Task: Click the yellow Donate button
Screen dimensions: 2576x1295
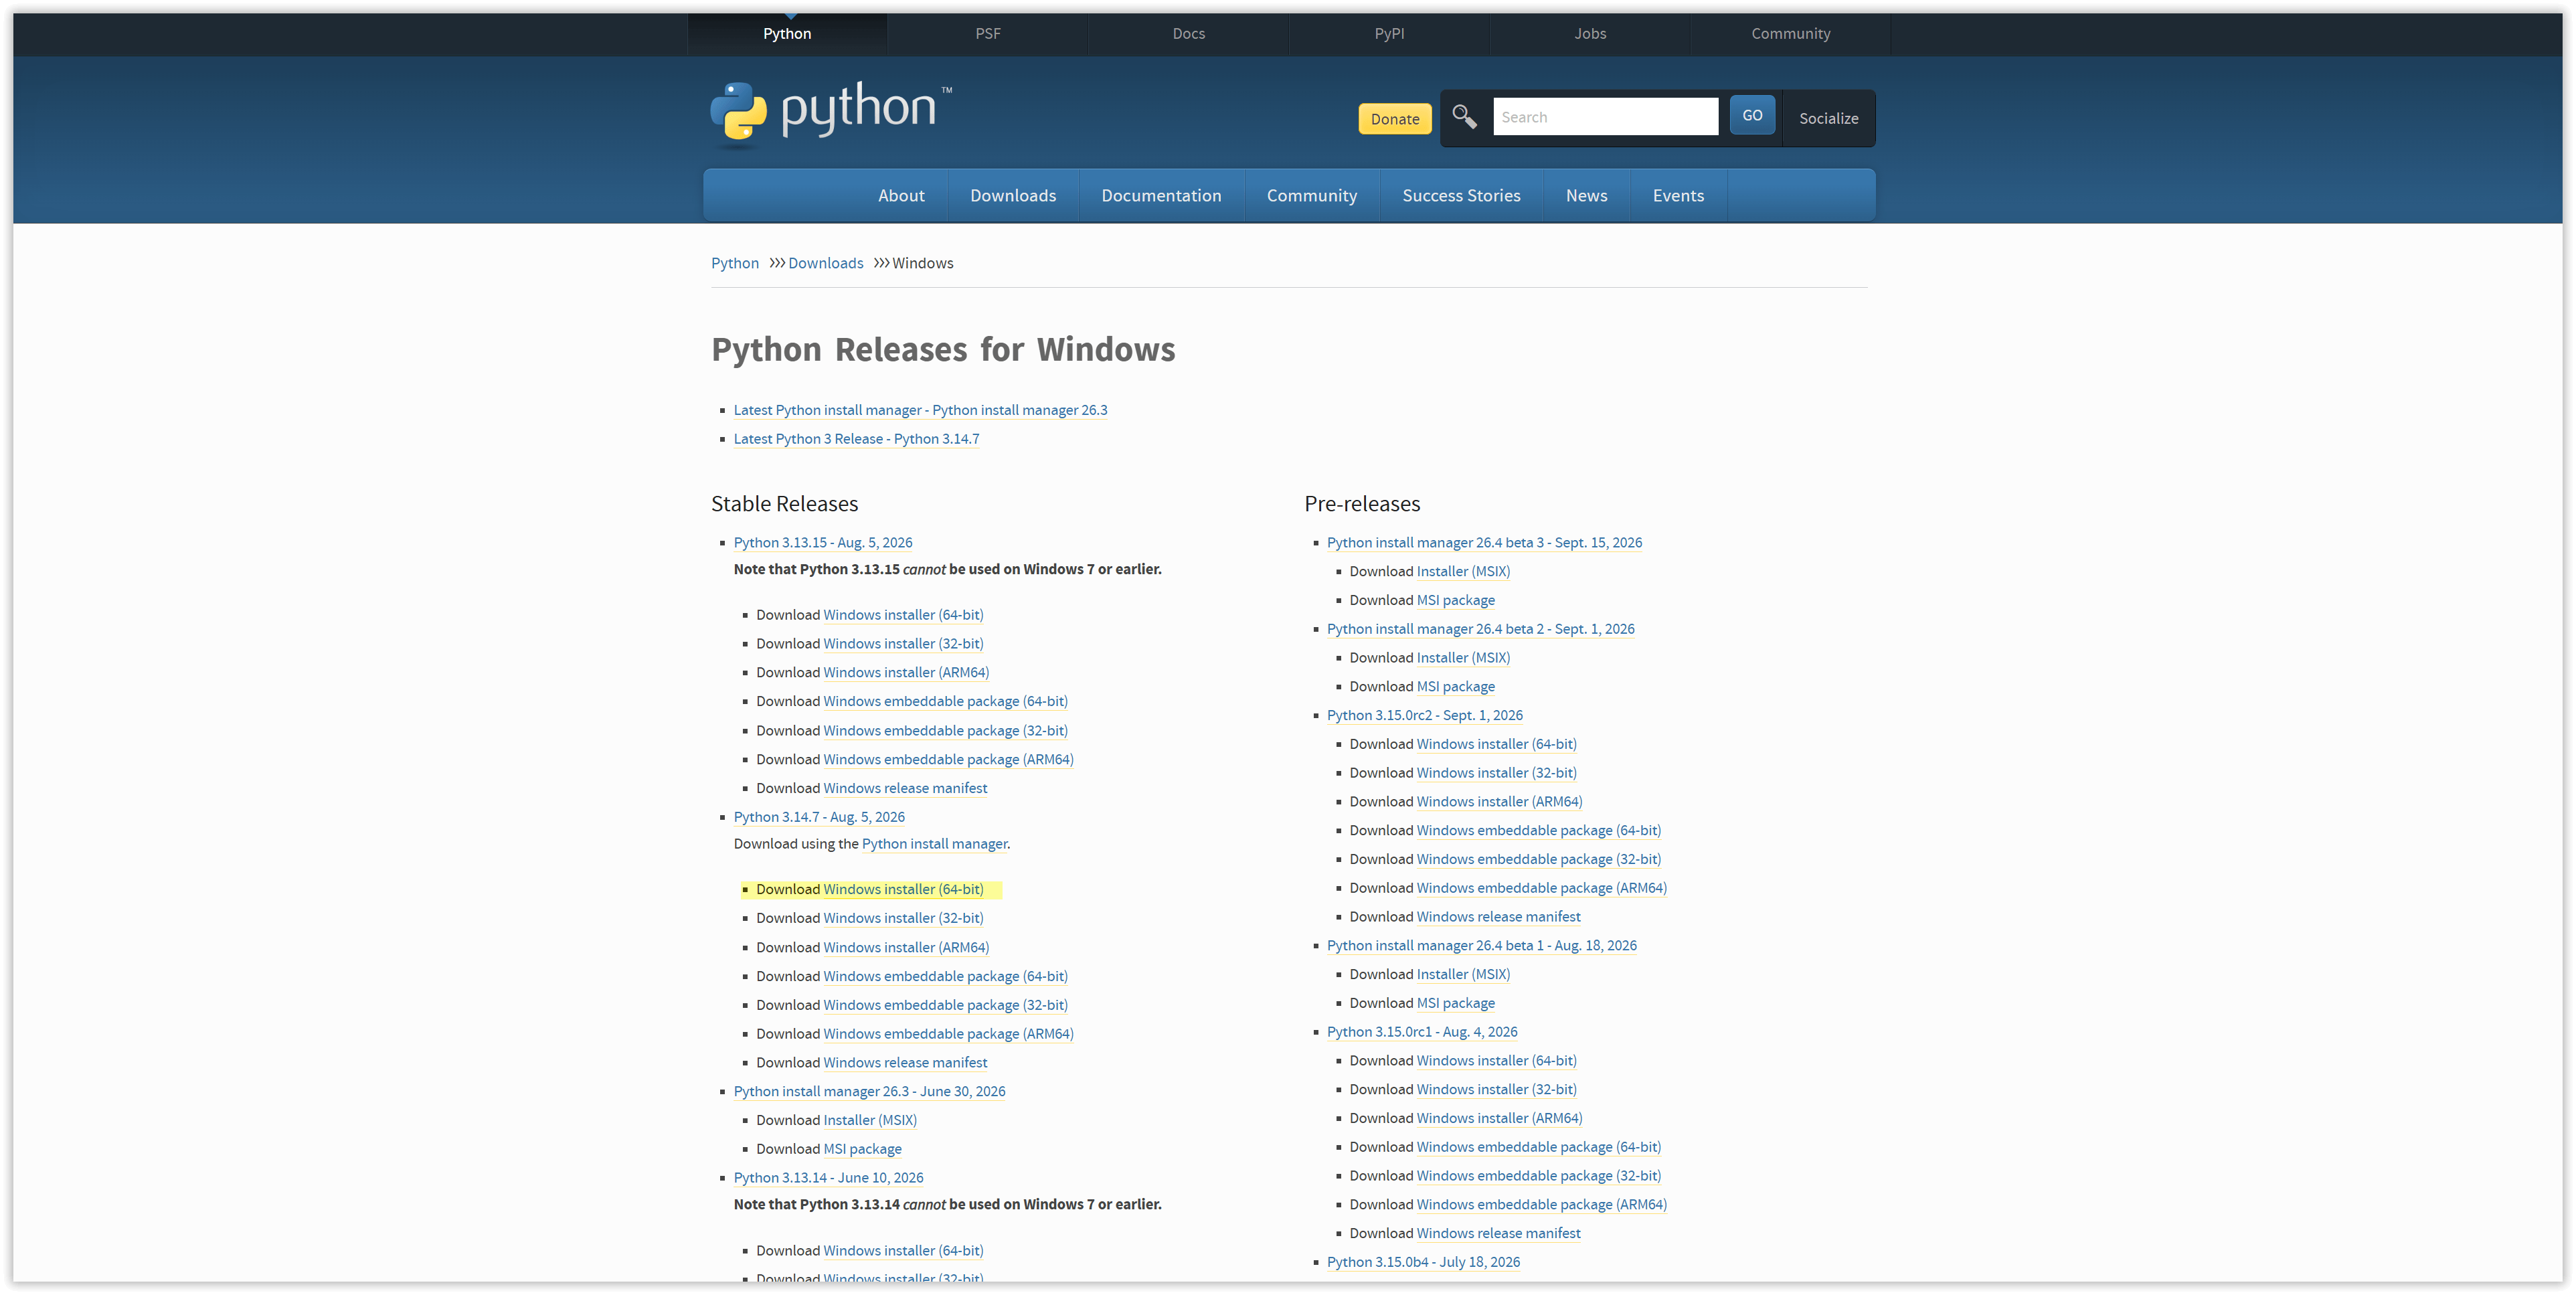Action: coord(1394,119)
